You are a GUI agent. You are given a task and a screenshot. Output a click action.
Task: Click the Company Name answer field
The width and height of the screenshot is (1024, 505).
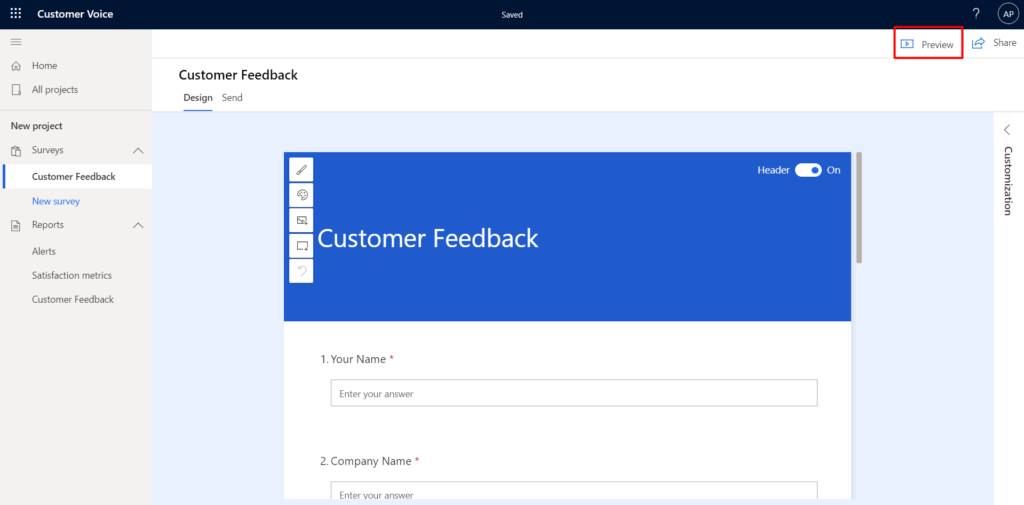tap(574, 491)
